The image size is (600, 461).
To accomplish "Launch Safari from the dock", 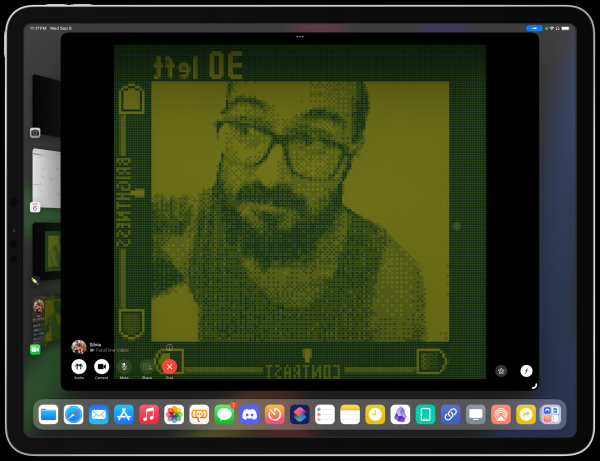I will coord(73,415).
